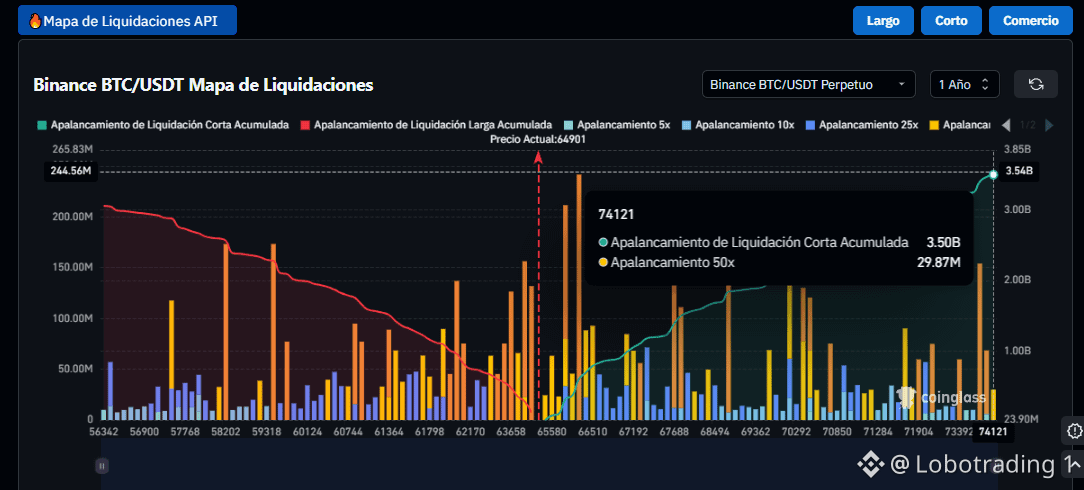Toggle Apalancamiento 10x legend series
Image resolution: width=1084 pixels, height=490 pixels.
coord(738,125)
